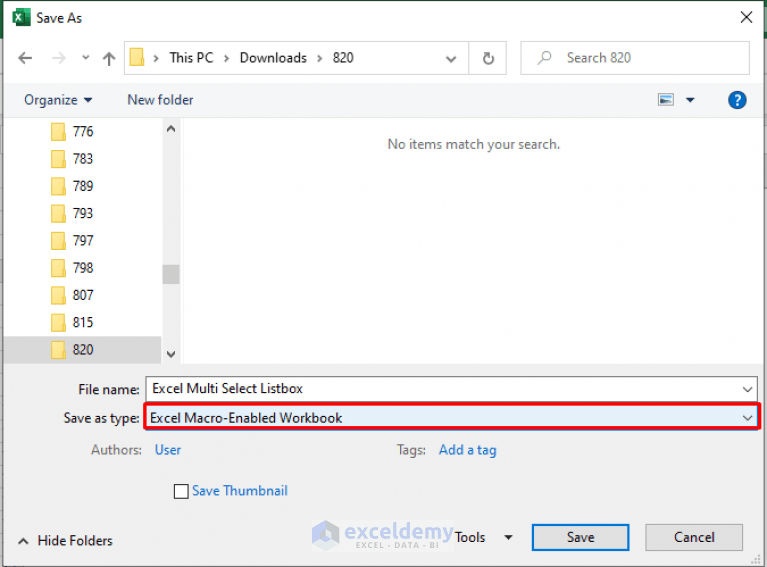Click the navigation pane scroll up arrow

click(171, 129)
